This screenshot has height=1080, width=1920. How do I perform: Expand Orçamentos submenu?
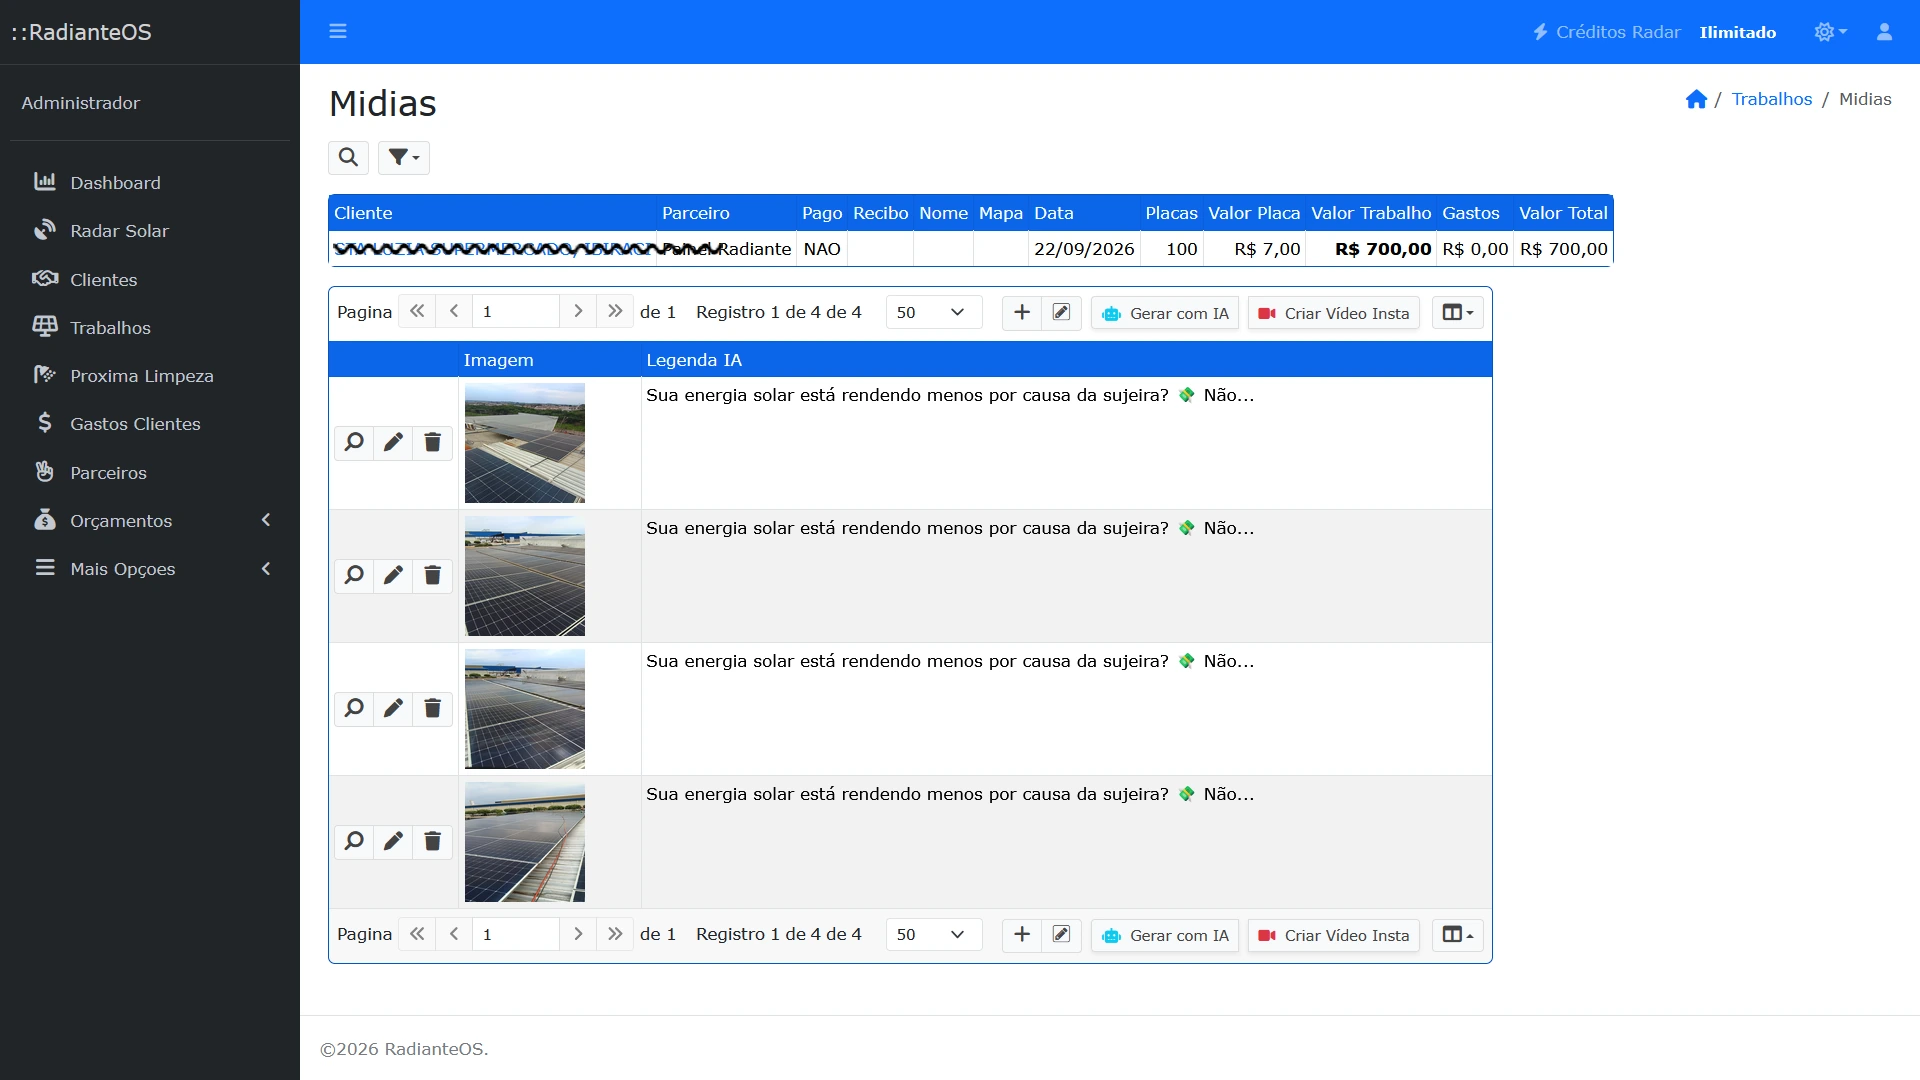coord(150,520)
